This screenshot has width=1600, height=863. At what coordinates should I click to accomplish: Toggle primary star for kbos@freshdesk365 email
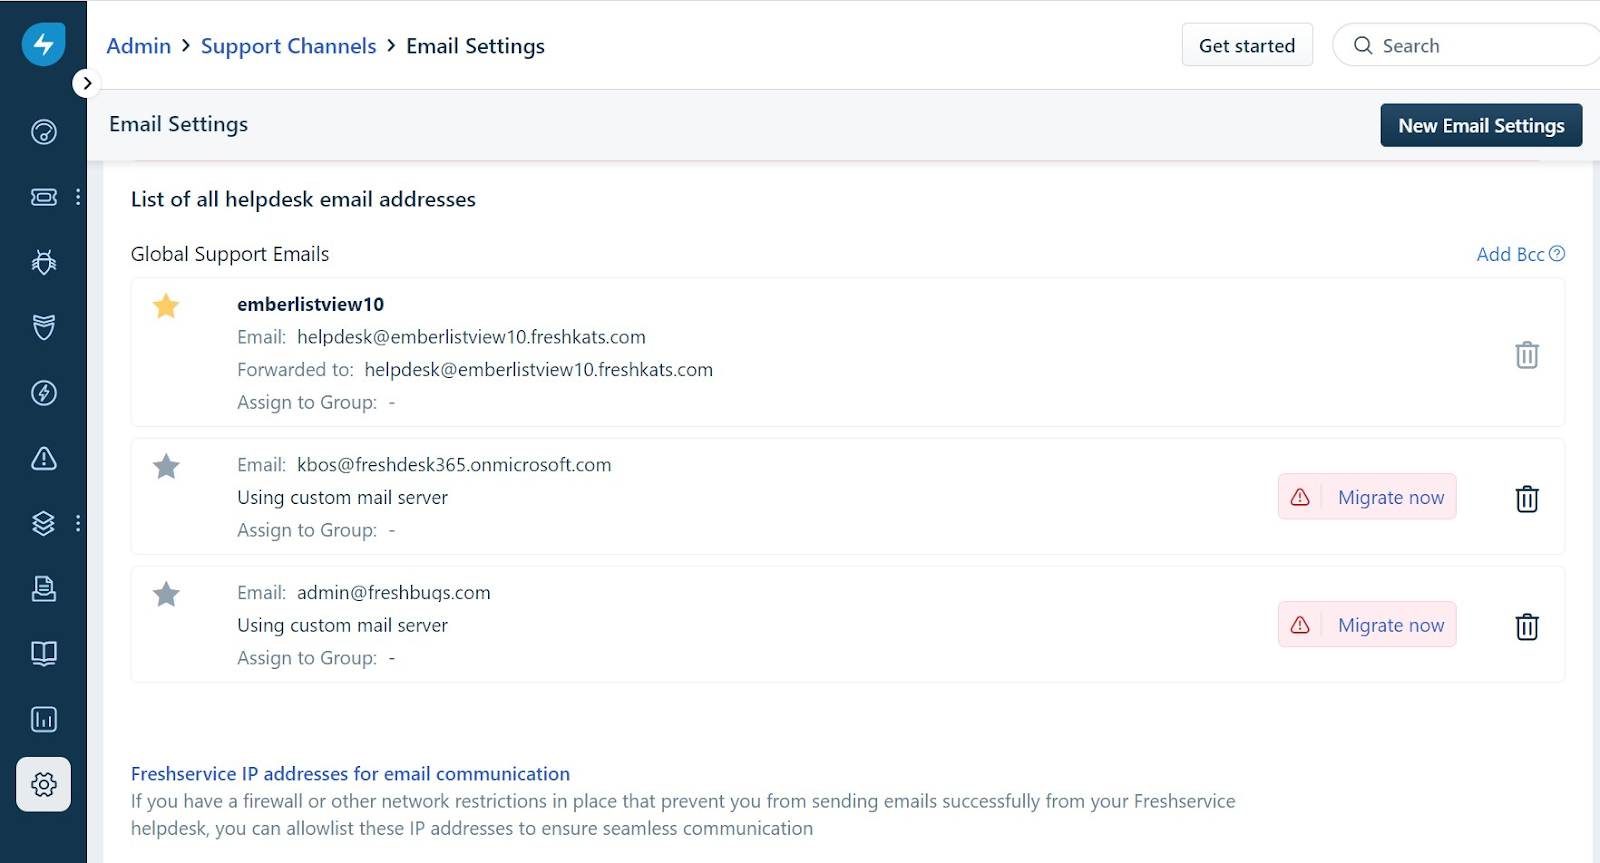tap(166, 466)
